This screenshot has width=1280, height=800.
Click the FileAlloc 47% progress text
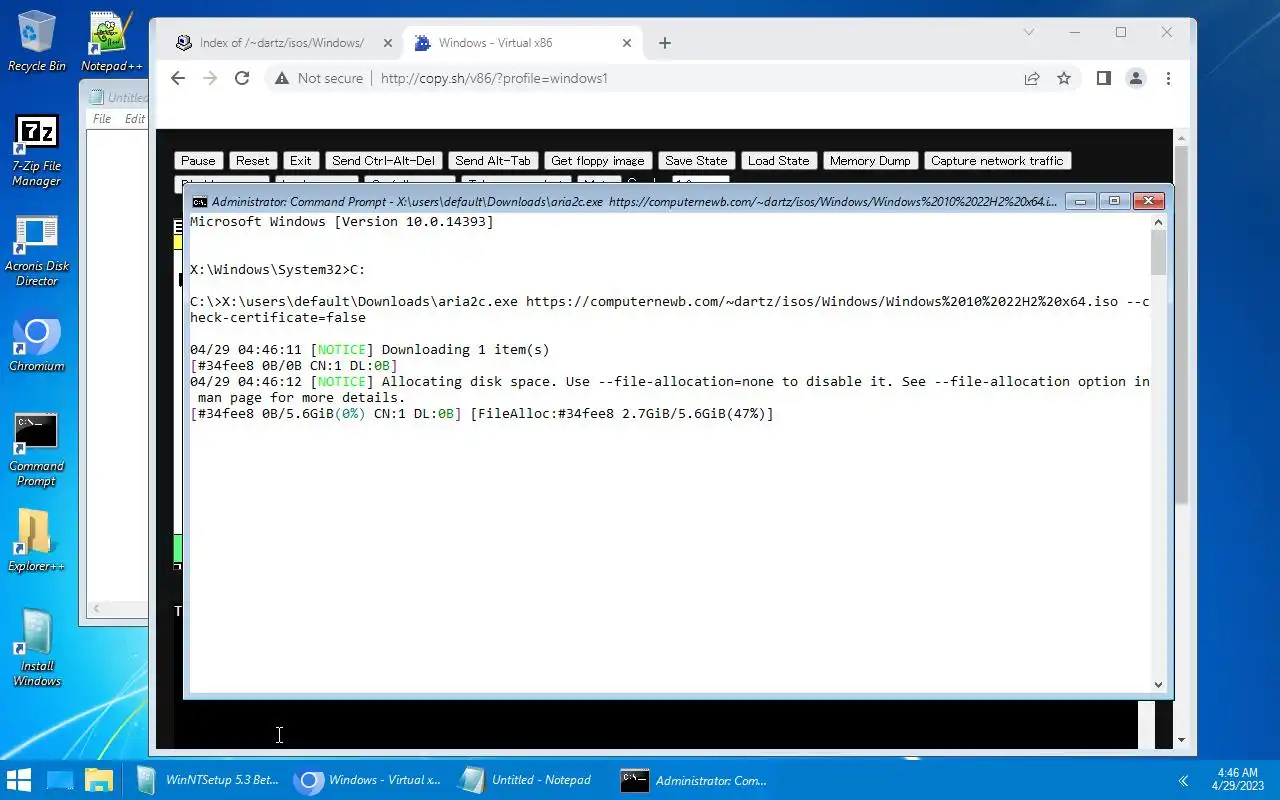tap(622, 414)
